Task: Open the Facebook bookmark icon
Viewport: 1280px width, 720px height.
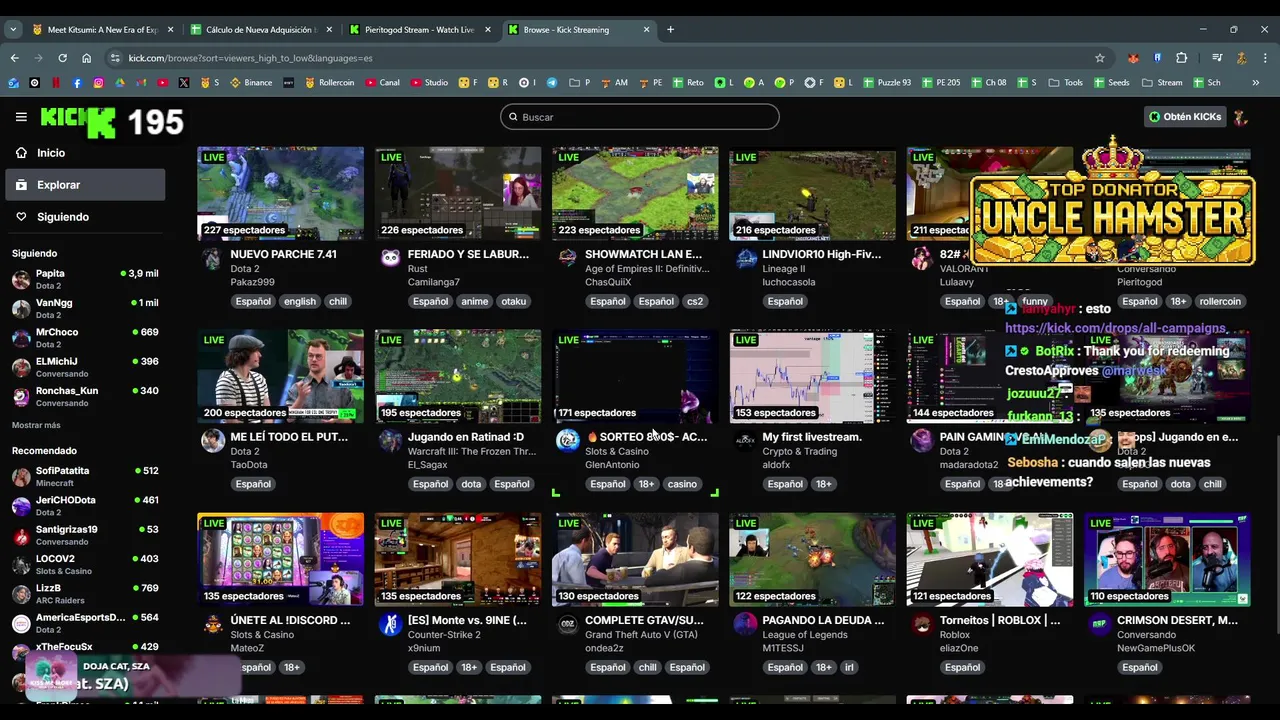Action: [x=77, y=83]
